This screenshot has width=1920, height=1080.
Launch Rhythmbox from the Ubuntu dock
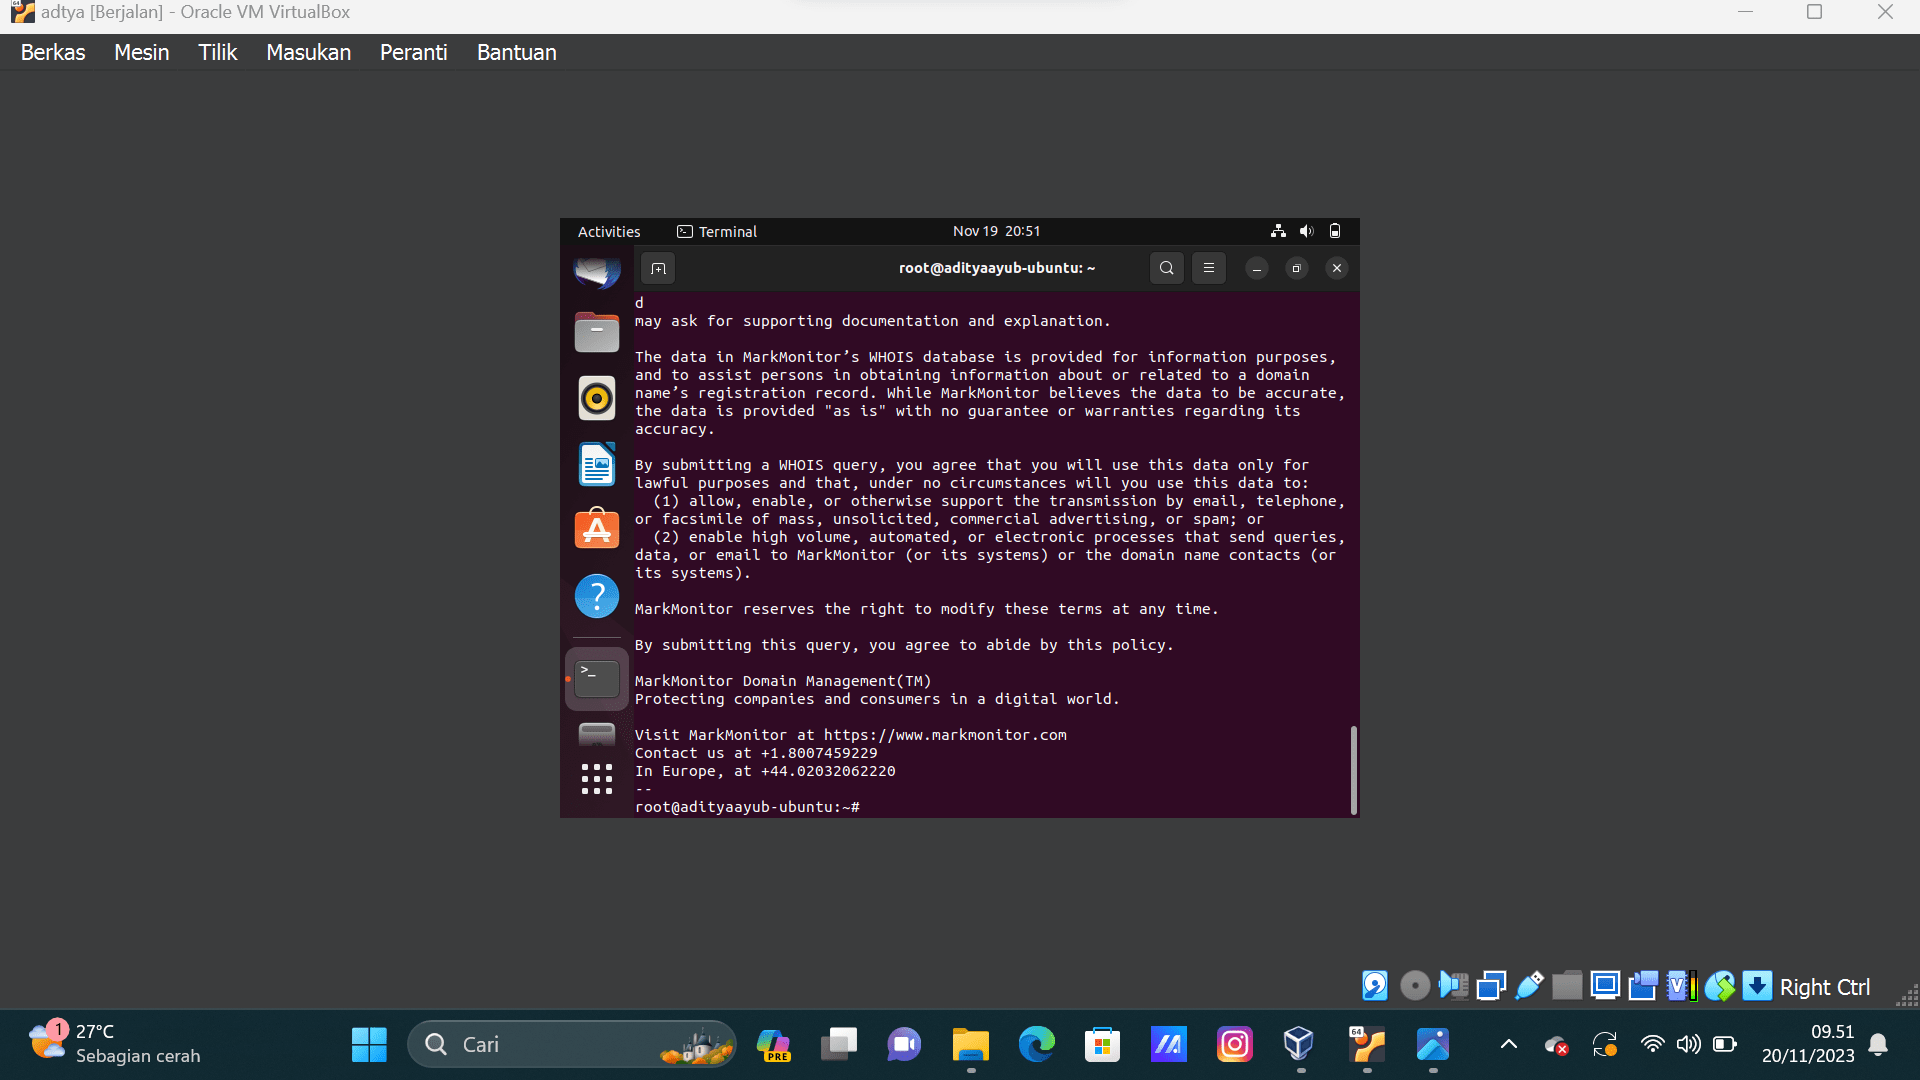pyautogui.click(x=597, y=398)
